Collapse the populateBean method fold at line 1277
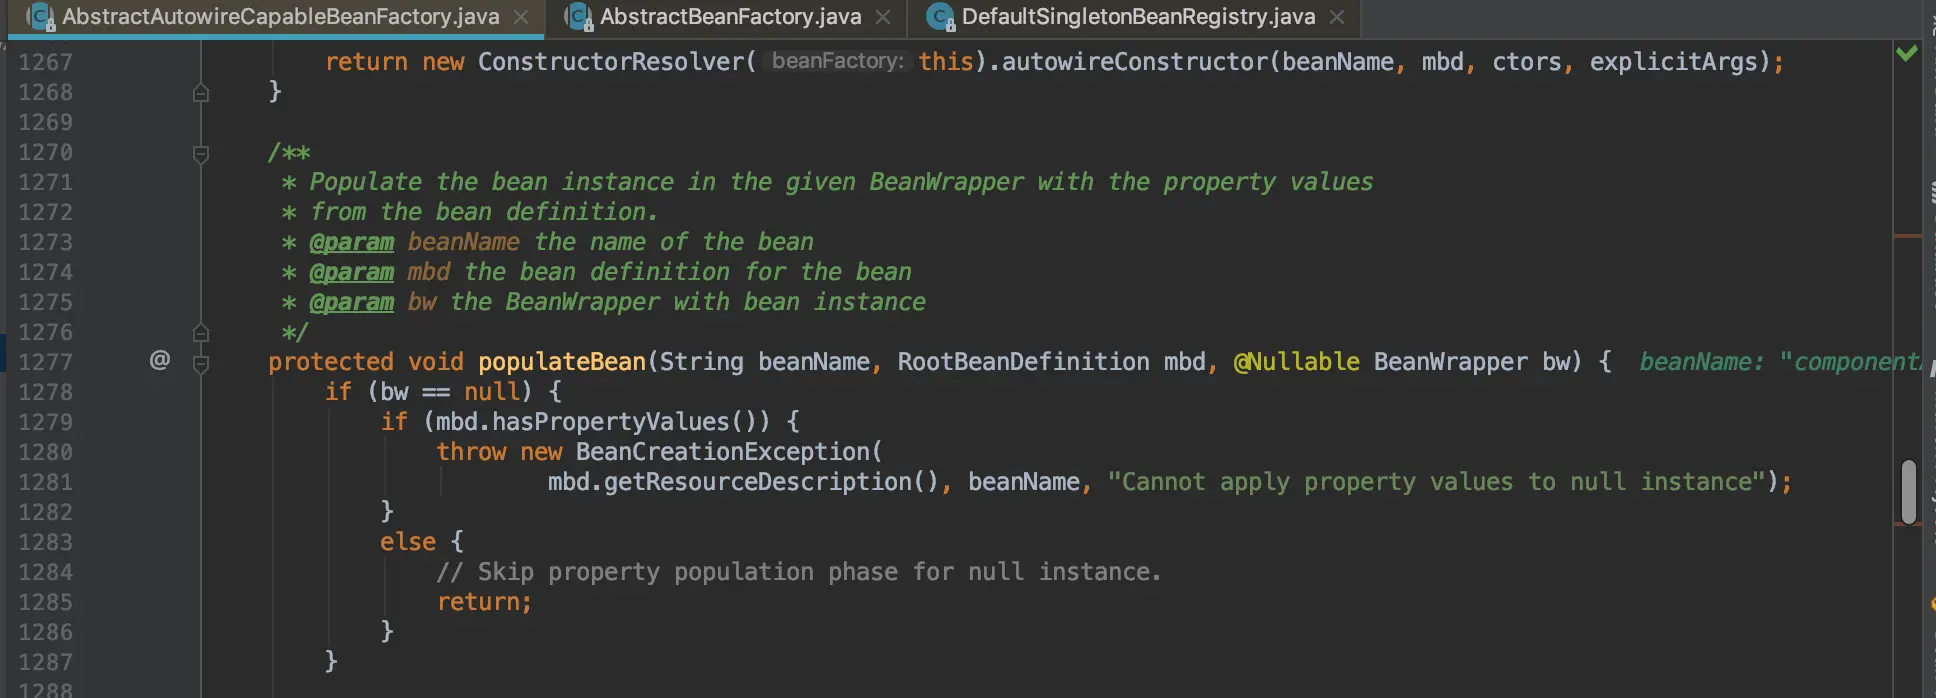Image resolution: width=1936 pixels, height=698 pixels. tap(201, 364)
